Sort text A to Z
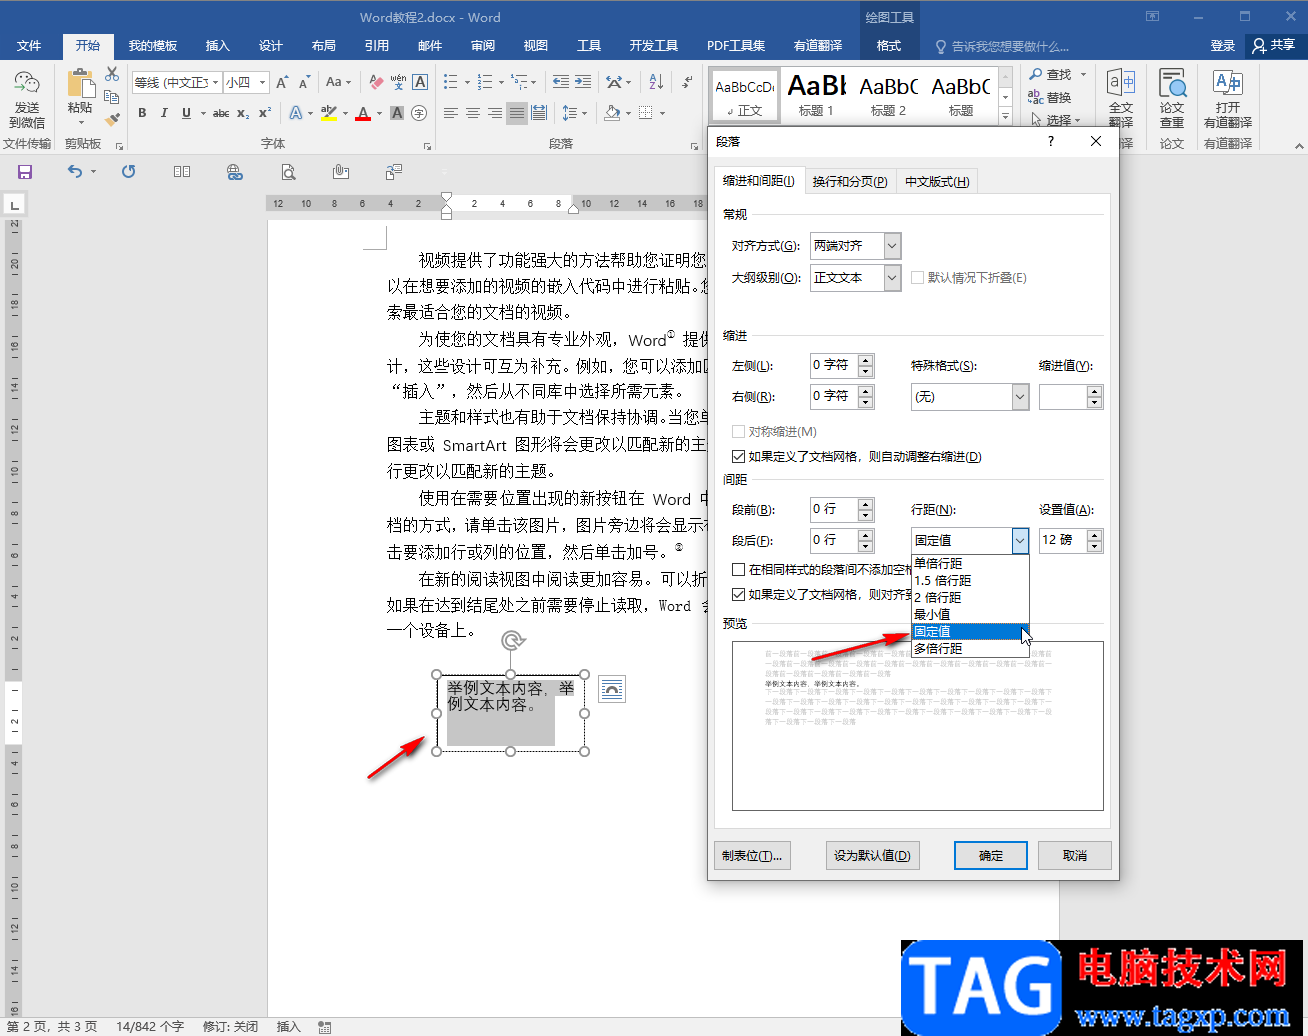This screenshot has height=1036, width=1308. pyautogui.click(x=656, y=82)
